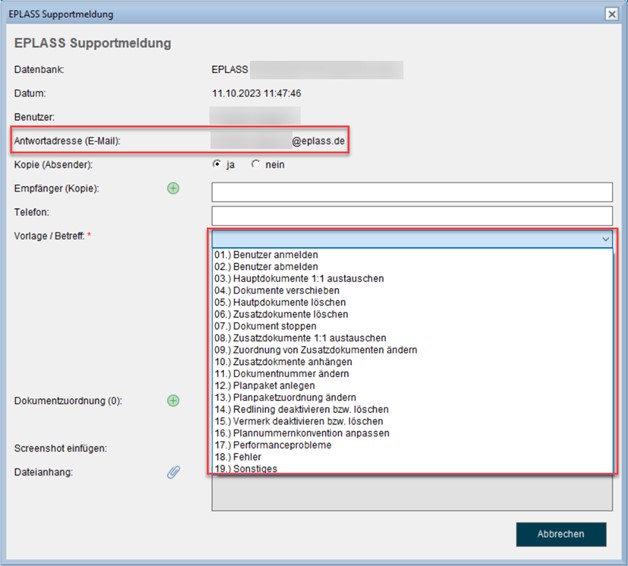The width and height of the screenshot is (628, 566).
Task: Select 'nein' for Kopie (Absender)
Action: 256,164
